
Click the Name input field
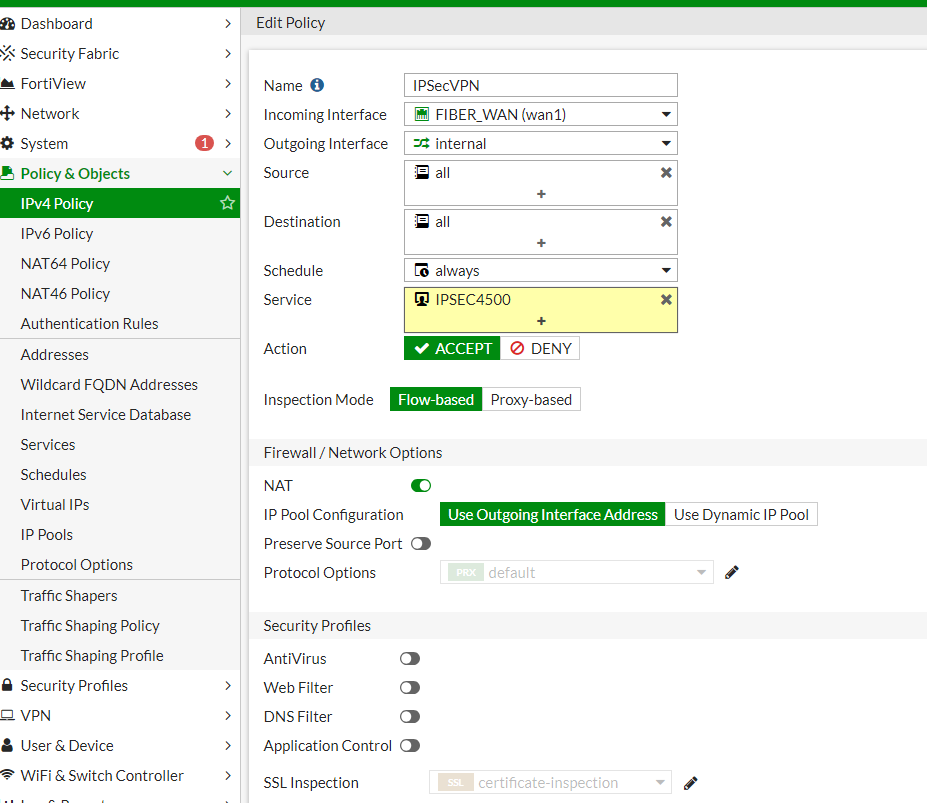tap(541, 86)
